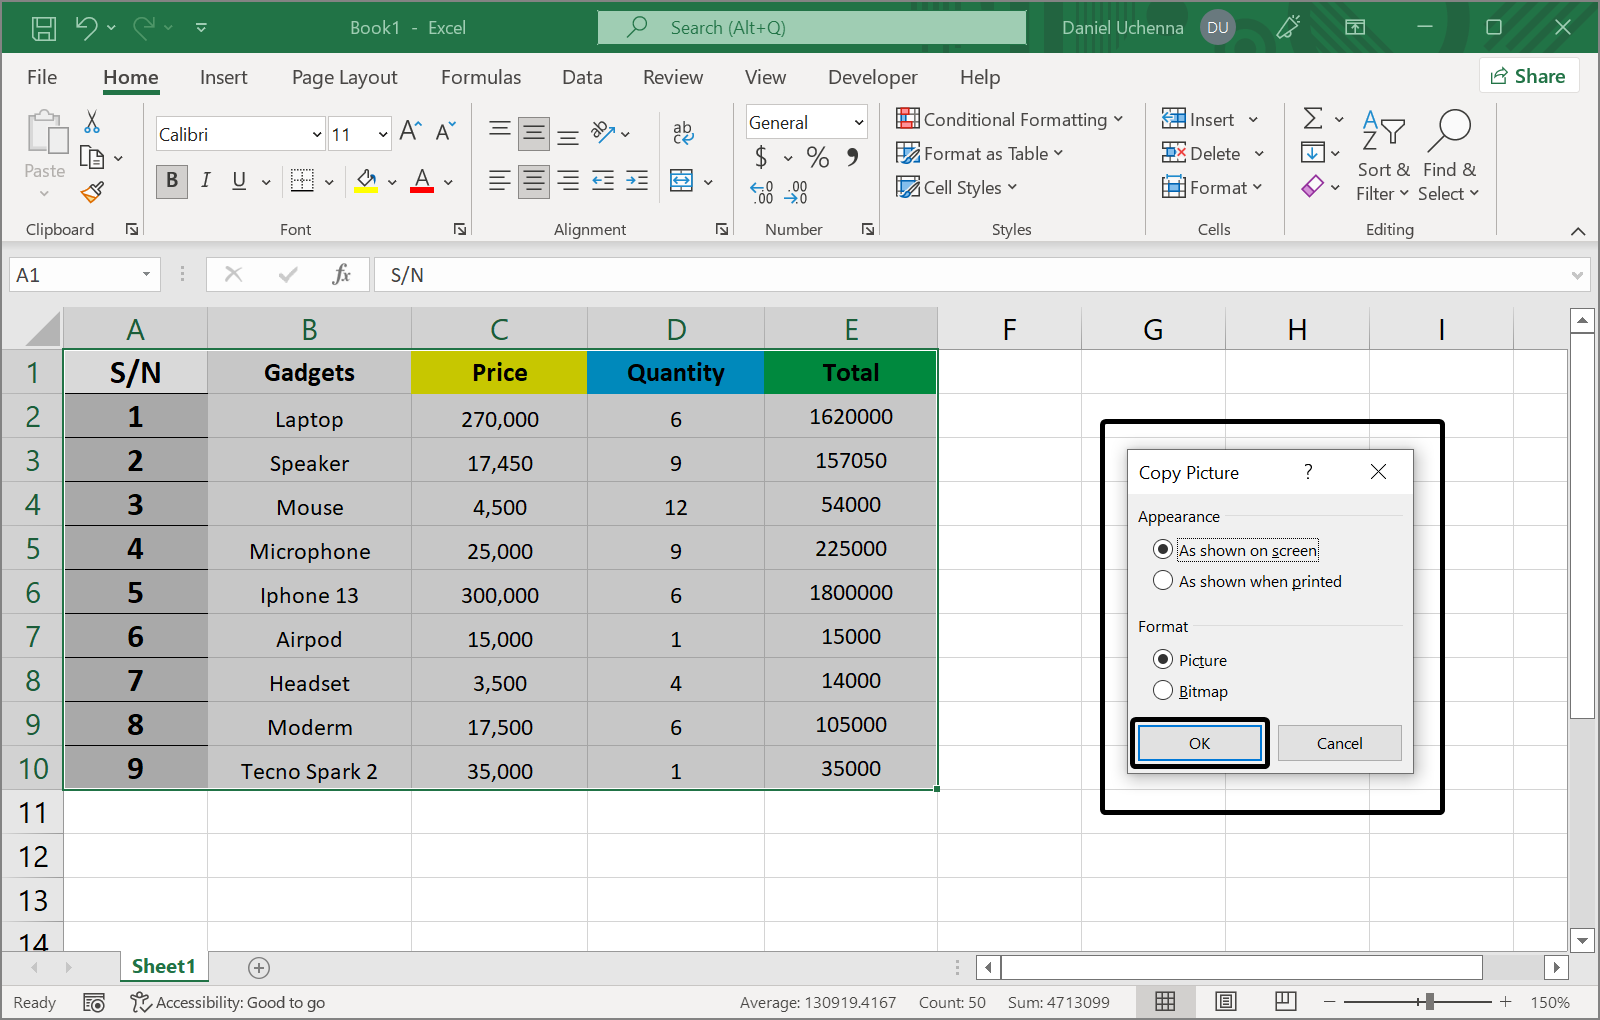Apply italic formatting
The image size is (1600, 1020).
[x=205, y=181]
